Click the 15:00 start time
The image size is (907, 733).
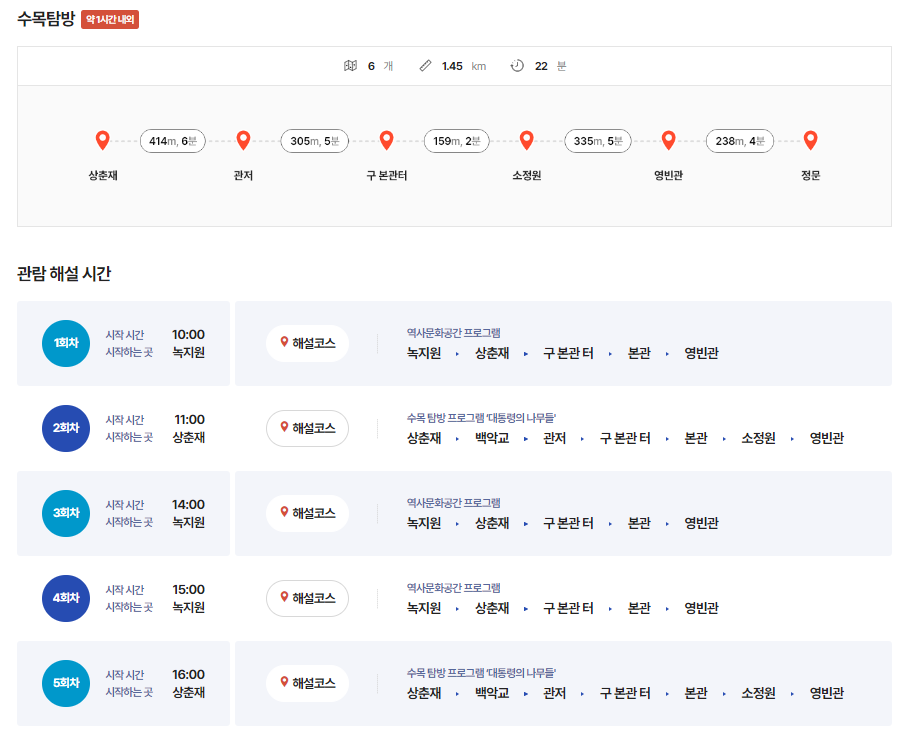click(188, 590)
